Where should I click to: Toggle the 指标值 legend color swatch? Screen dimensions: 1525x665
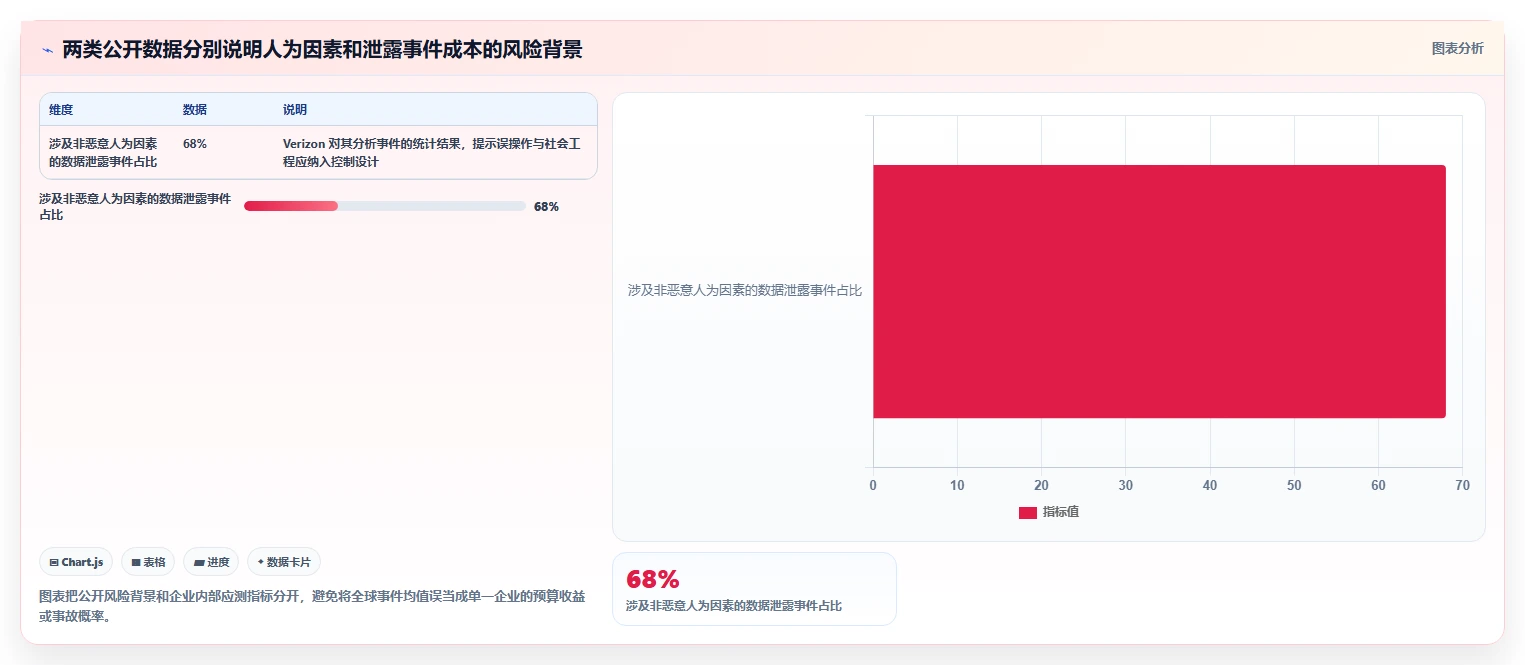point(1028,512)
